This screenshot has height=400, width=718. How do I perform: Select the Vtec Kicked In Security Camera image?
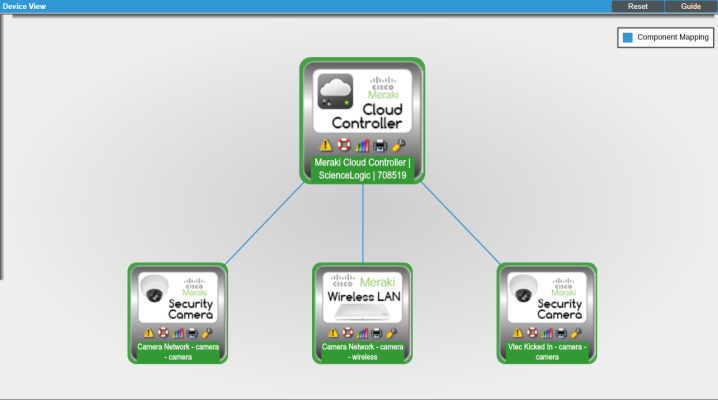click(547, 297)
